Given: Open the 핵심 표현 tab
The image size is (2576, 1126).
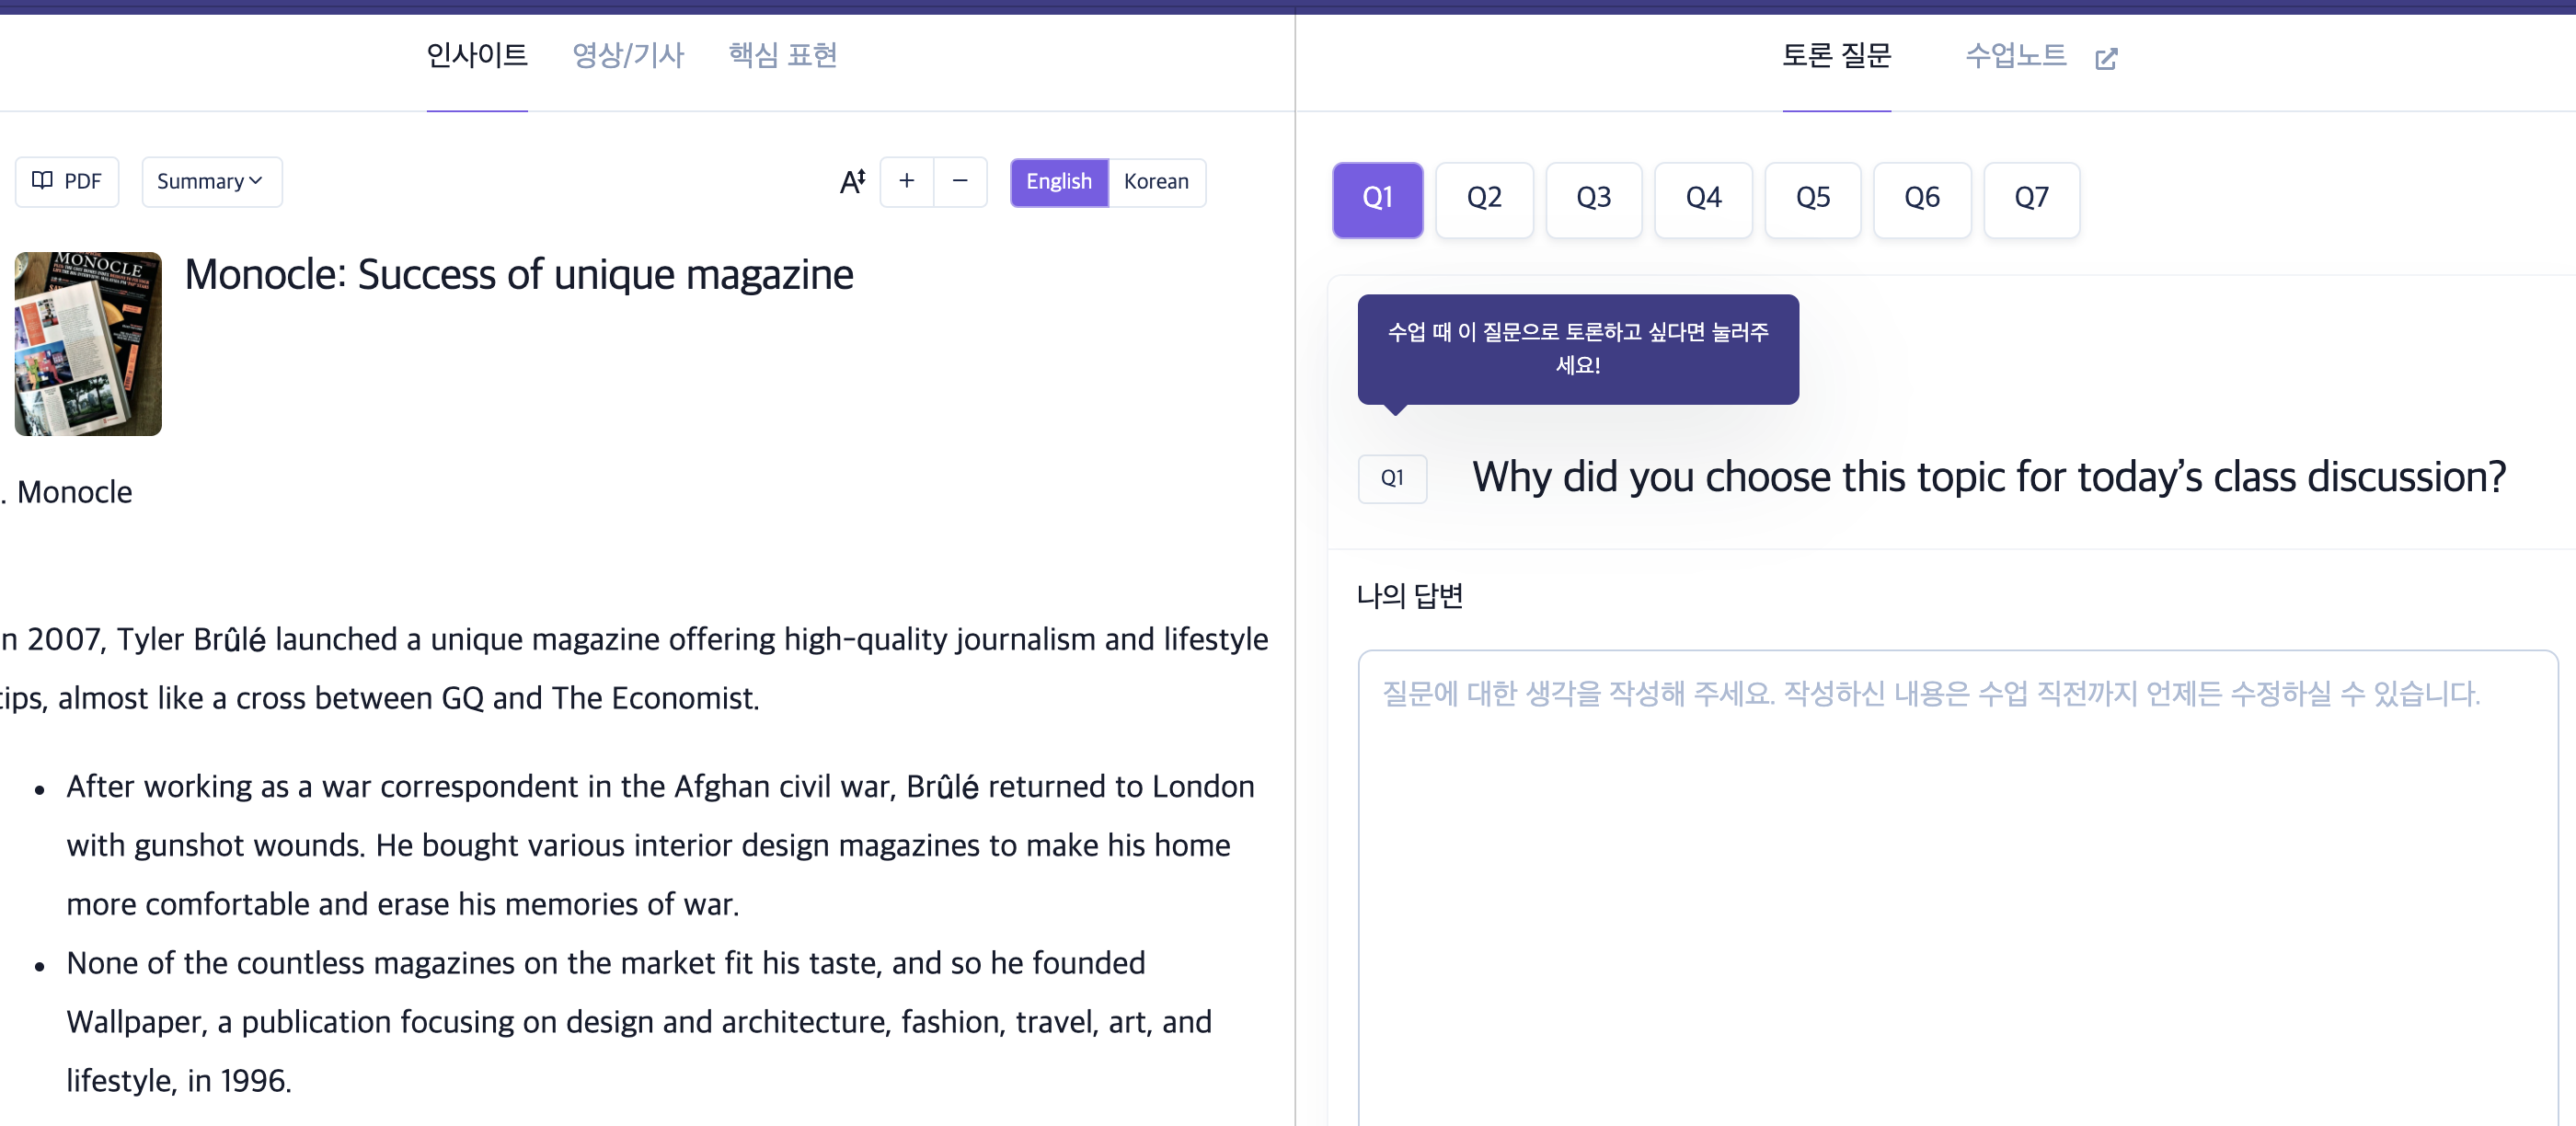Looking at the screenshot, I should click(782, 55).
